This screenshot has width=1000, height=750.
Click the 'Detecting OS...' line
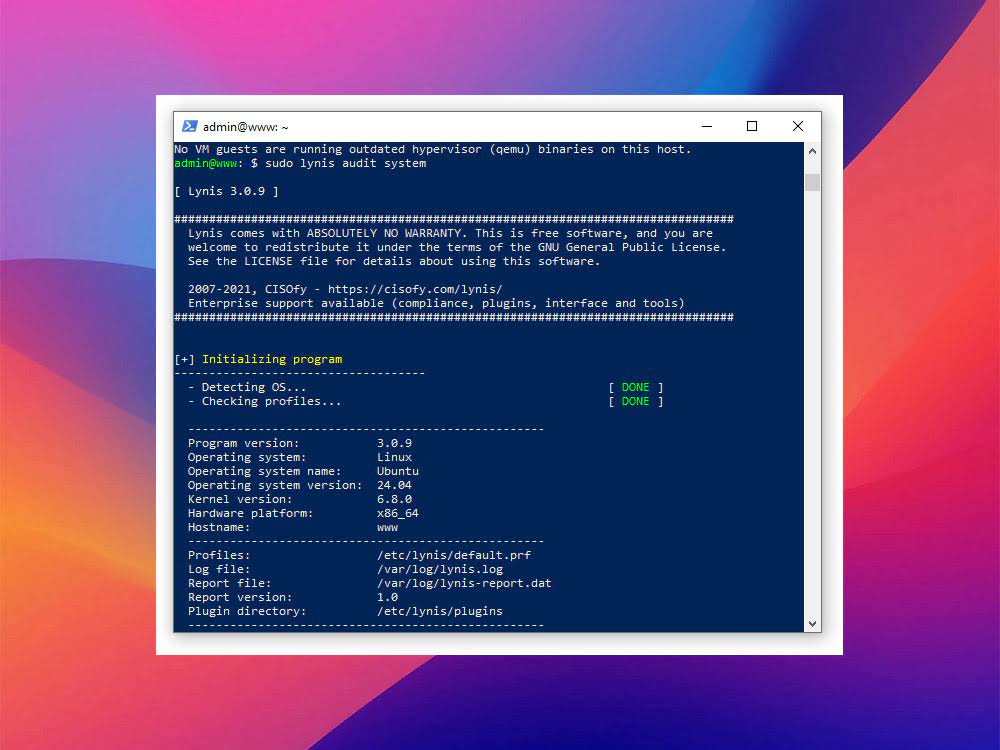pyautogui.click(x=247, y=387)
